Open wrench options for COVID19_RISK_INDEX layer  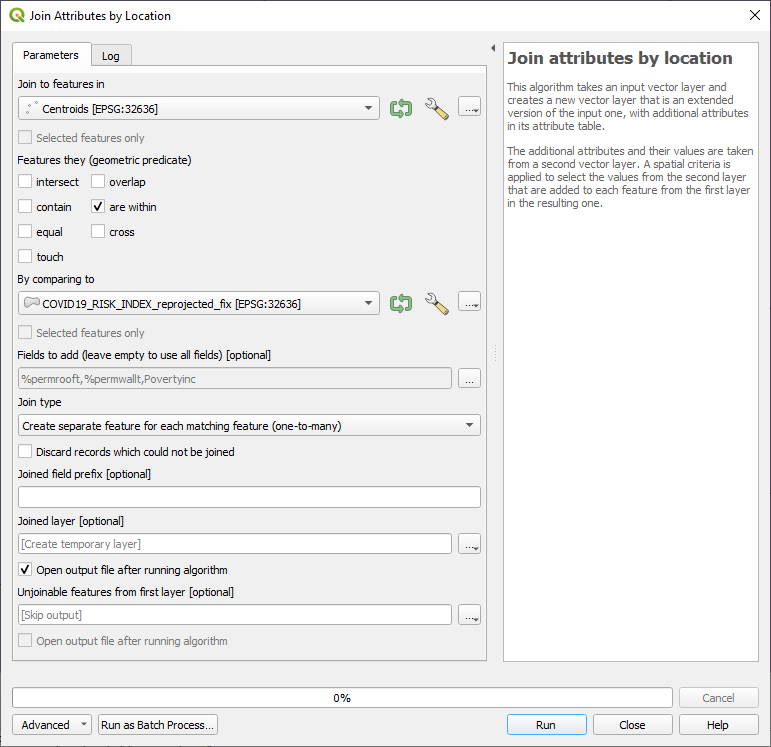pyautogui.click(x=436, y=303)
